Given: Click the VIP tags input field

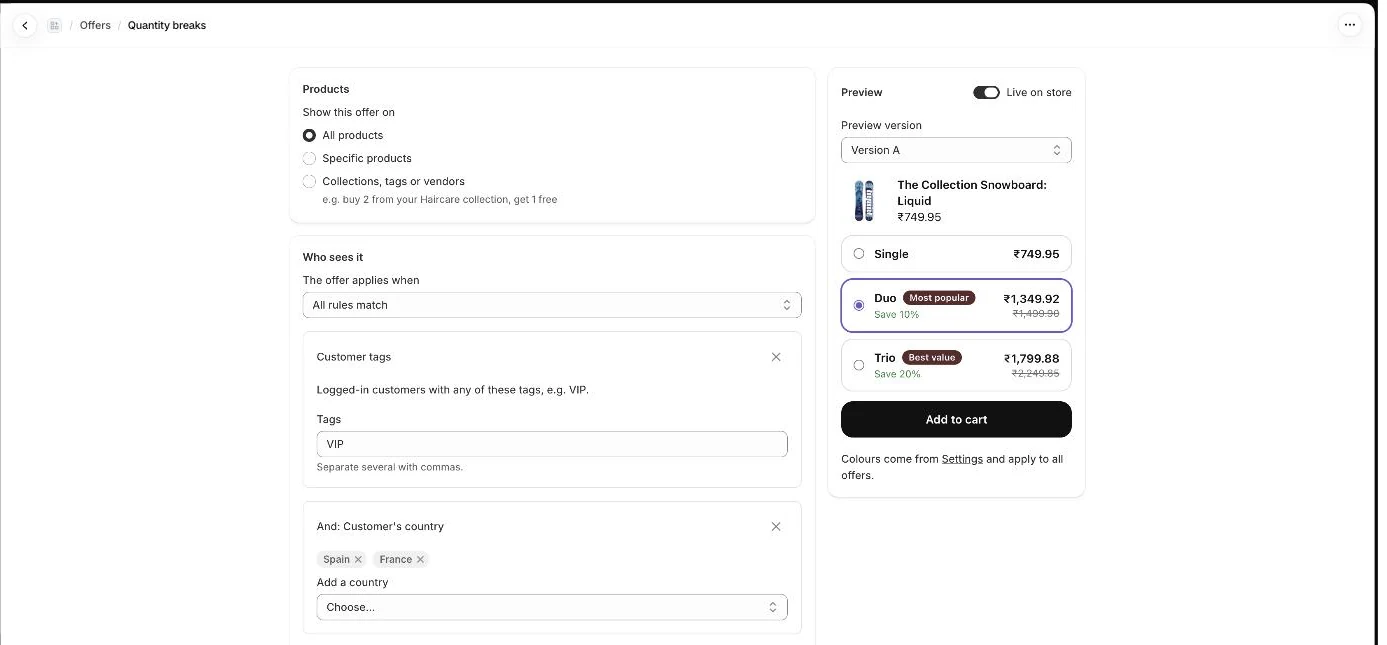Looking at the screenshot, I should coord(552,444).
